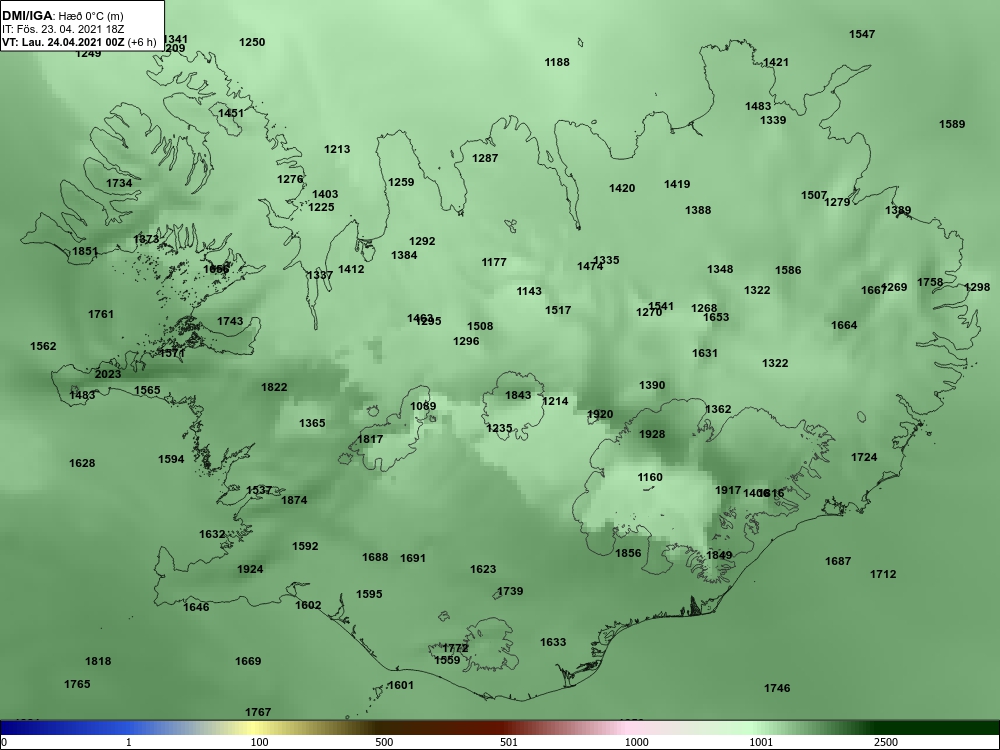Image resolution: width=1000 pixels, height=750 pixels.
Task: Select the 1767 value at the bottom
Action: pyautogui.click(x=258, y=712)
